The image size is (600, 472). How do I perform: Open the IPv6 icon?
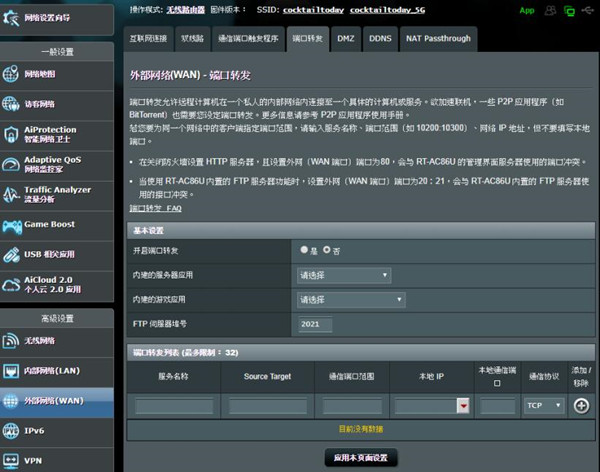tap(11, 431)
